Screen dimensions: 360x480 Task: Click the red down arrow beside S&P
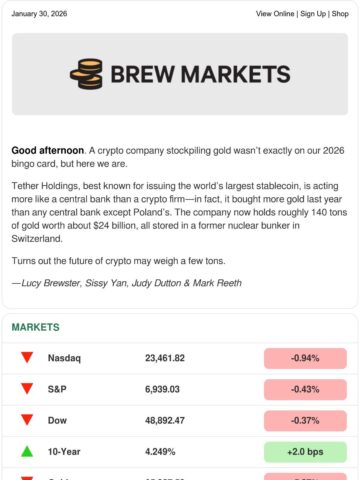click(27, 389)
